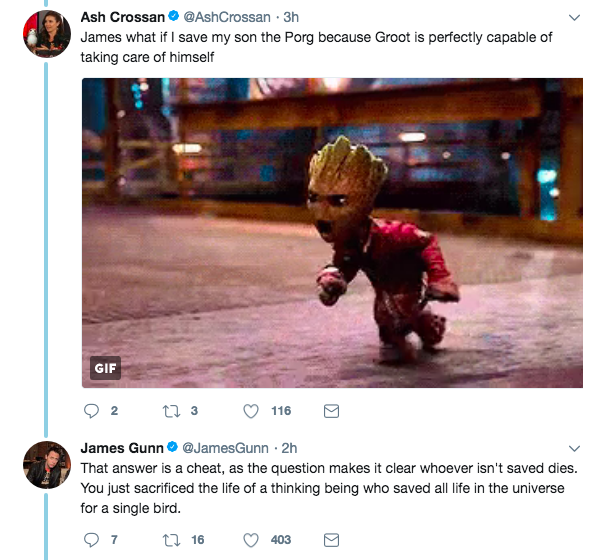Reply to Ash Crossan's tweet
This screenshot has width=606, height=560.
(92, 411)
